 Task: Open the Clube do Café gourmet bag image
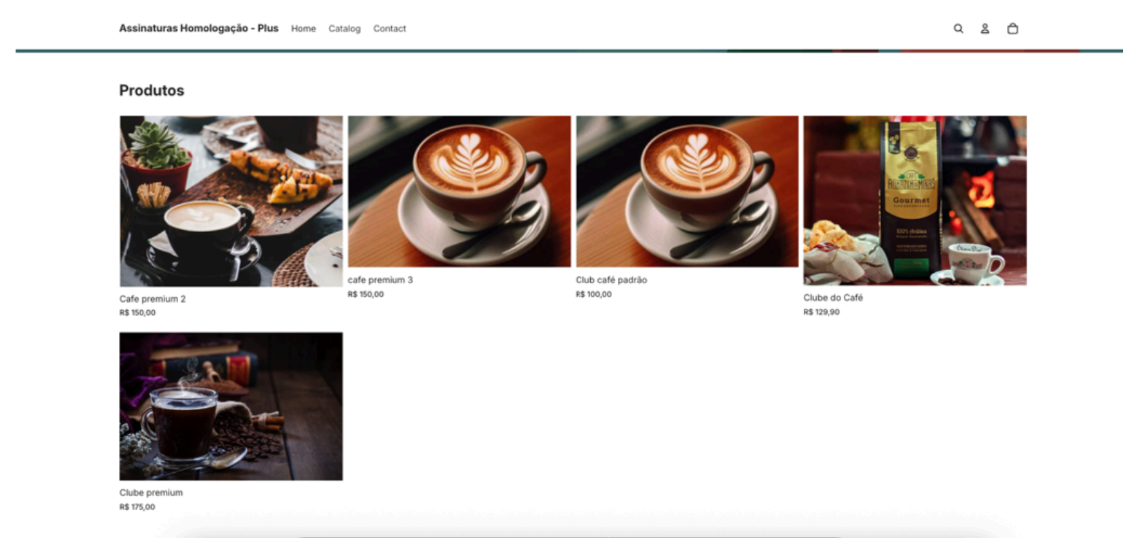click(x=914, y=200)
